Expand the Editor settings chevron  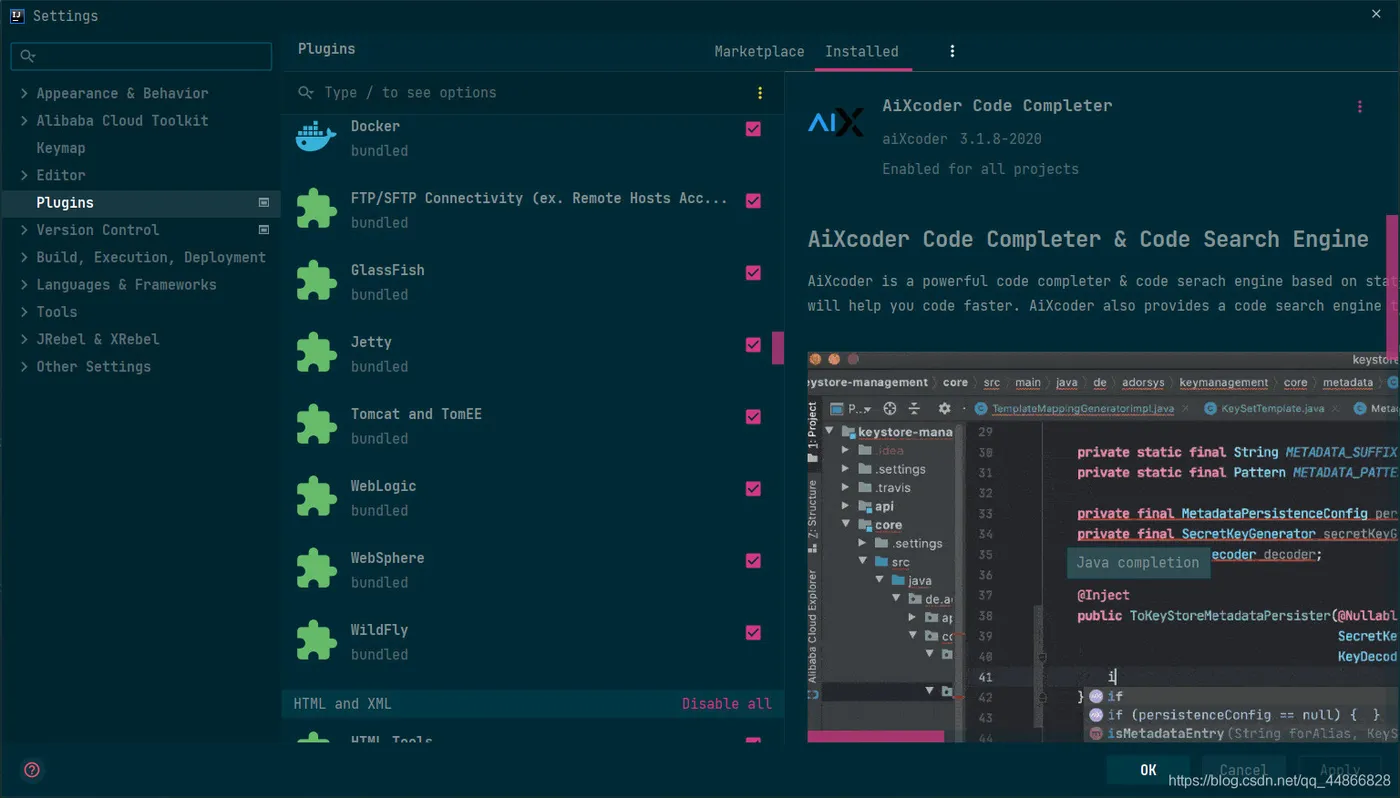[24, 175]
